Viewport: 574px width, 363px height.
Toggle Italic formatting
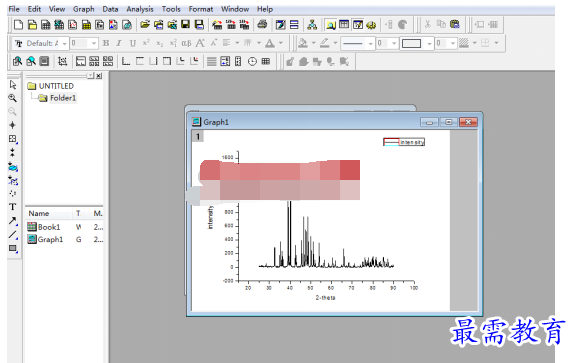[119, 43]
